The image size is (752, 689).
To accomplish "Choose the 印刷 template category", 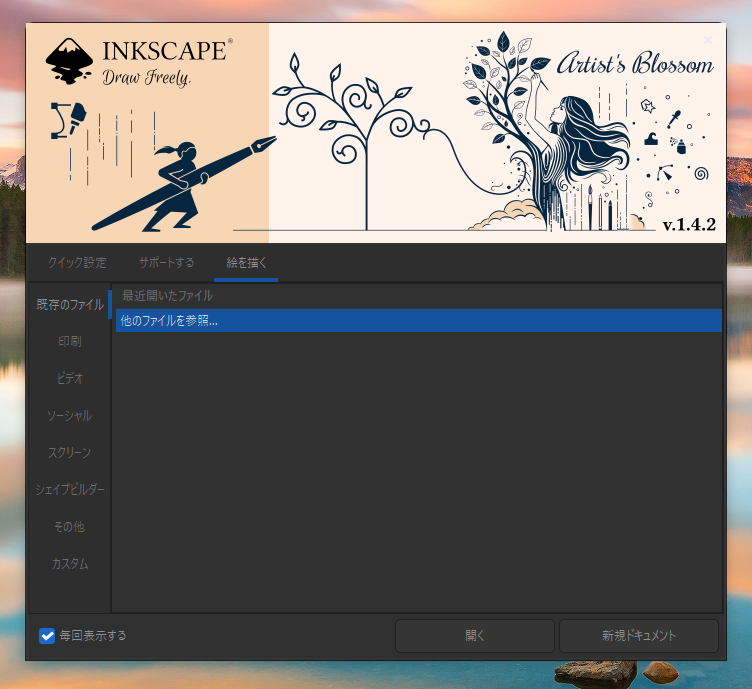I will tap(69, 341).
